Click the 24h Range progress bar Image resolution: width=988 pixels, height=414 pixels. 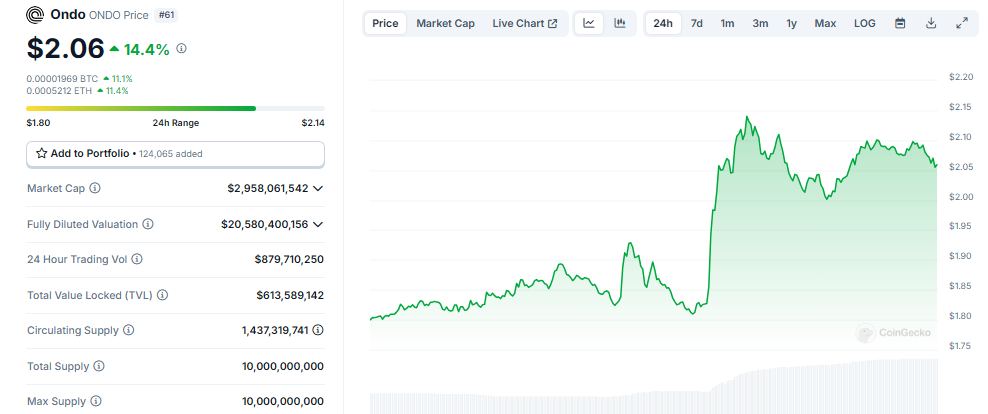[x=175, y=108]
